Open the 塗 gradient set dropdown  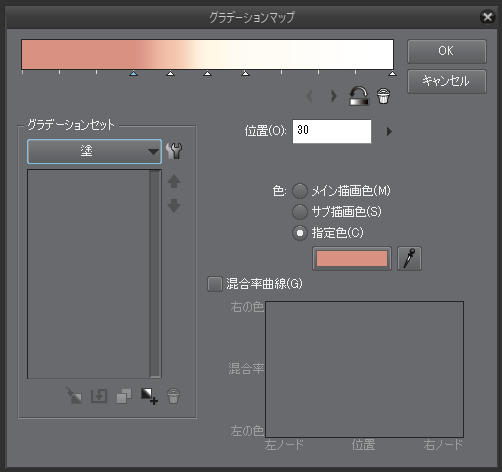[94, 151]
